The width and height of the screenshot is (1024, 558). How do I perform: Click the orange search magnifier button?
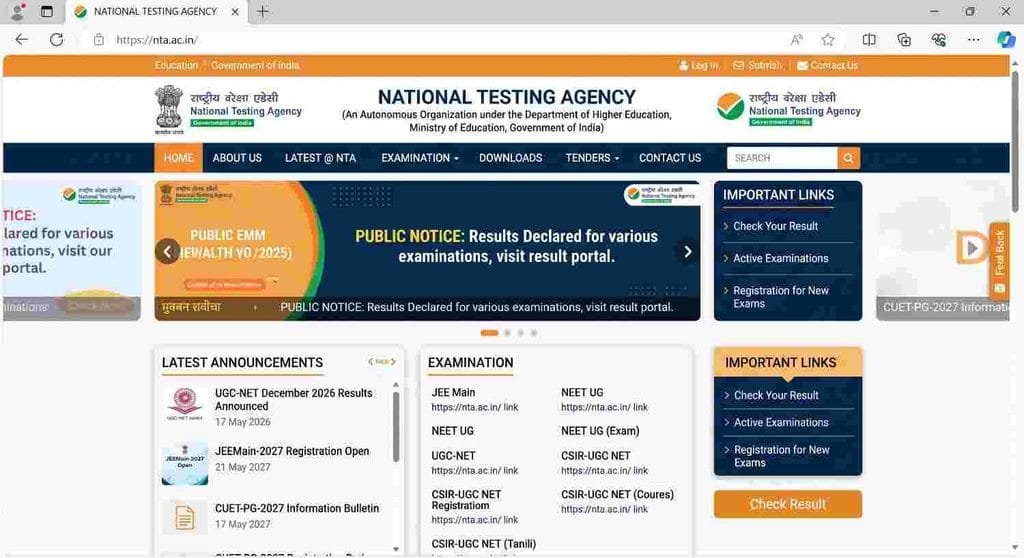[x=848, y=158]
